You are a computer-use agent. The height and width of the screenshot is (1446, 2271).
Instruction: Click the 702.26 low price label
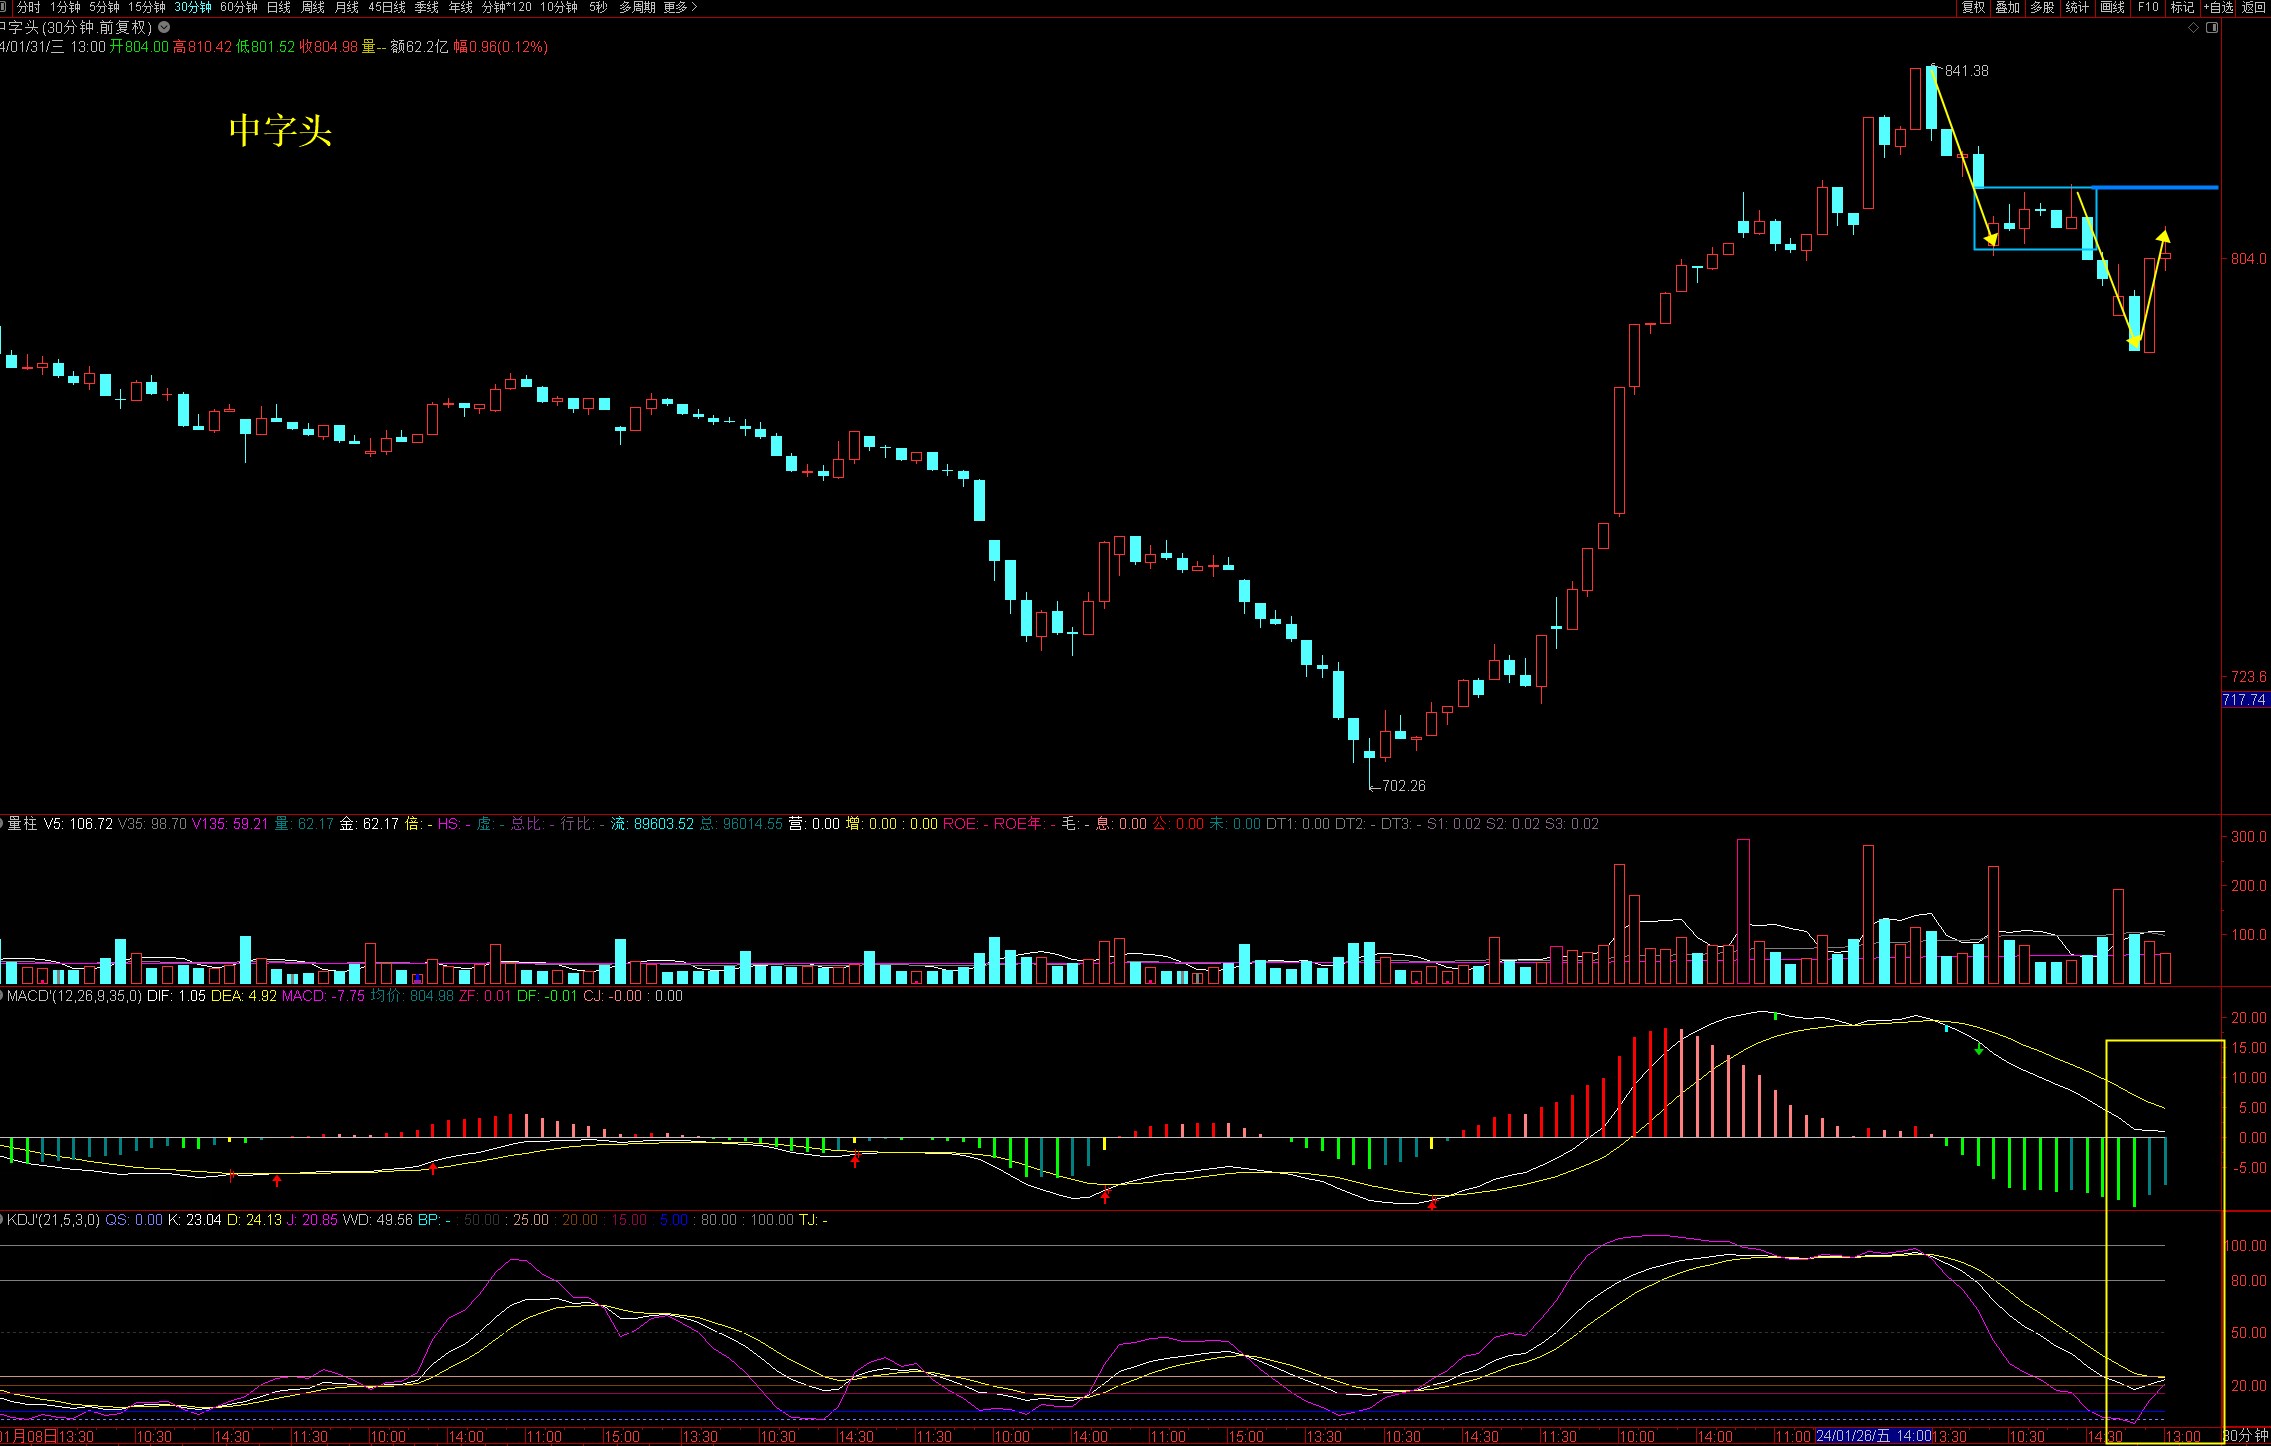click(x=1404, y=786)
